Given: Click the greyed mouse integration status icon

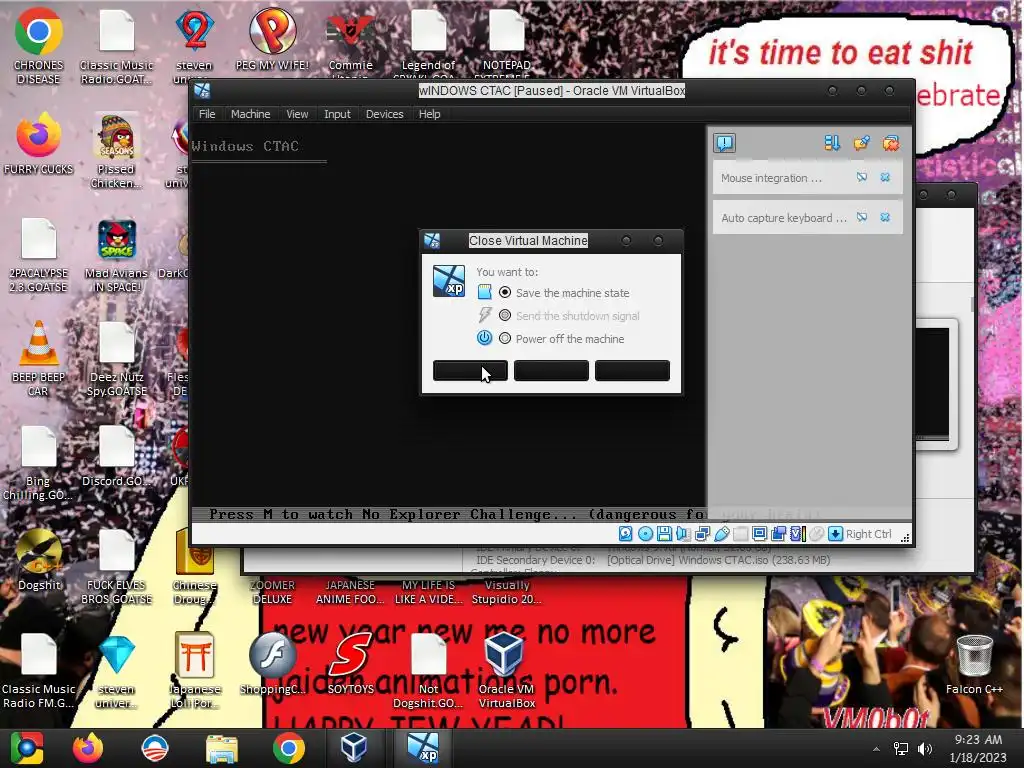Looking at the screenshot, I should [816, 534].
